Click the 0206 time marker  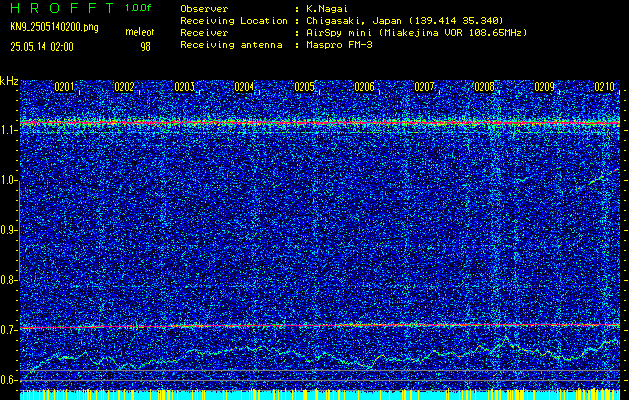(365, 87)
